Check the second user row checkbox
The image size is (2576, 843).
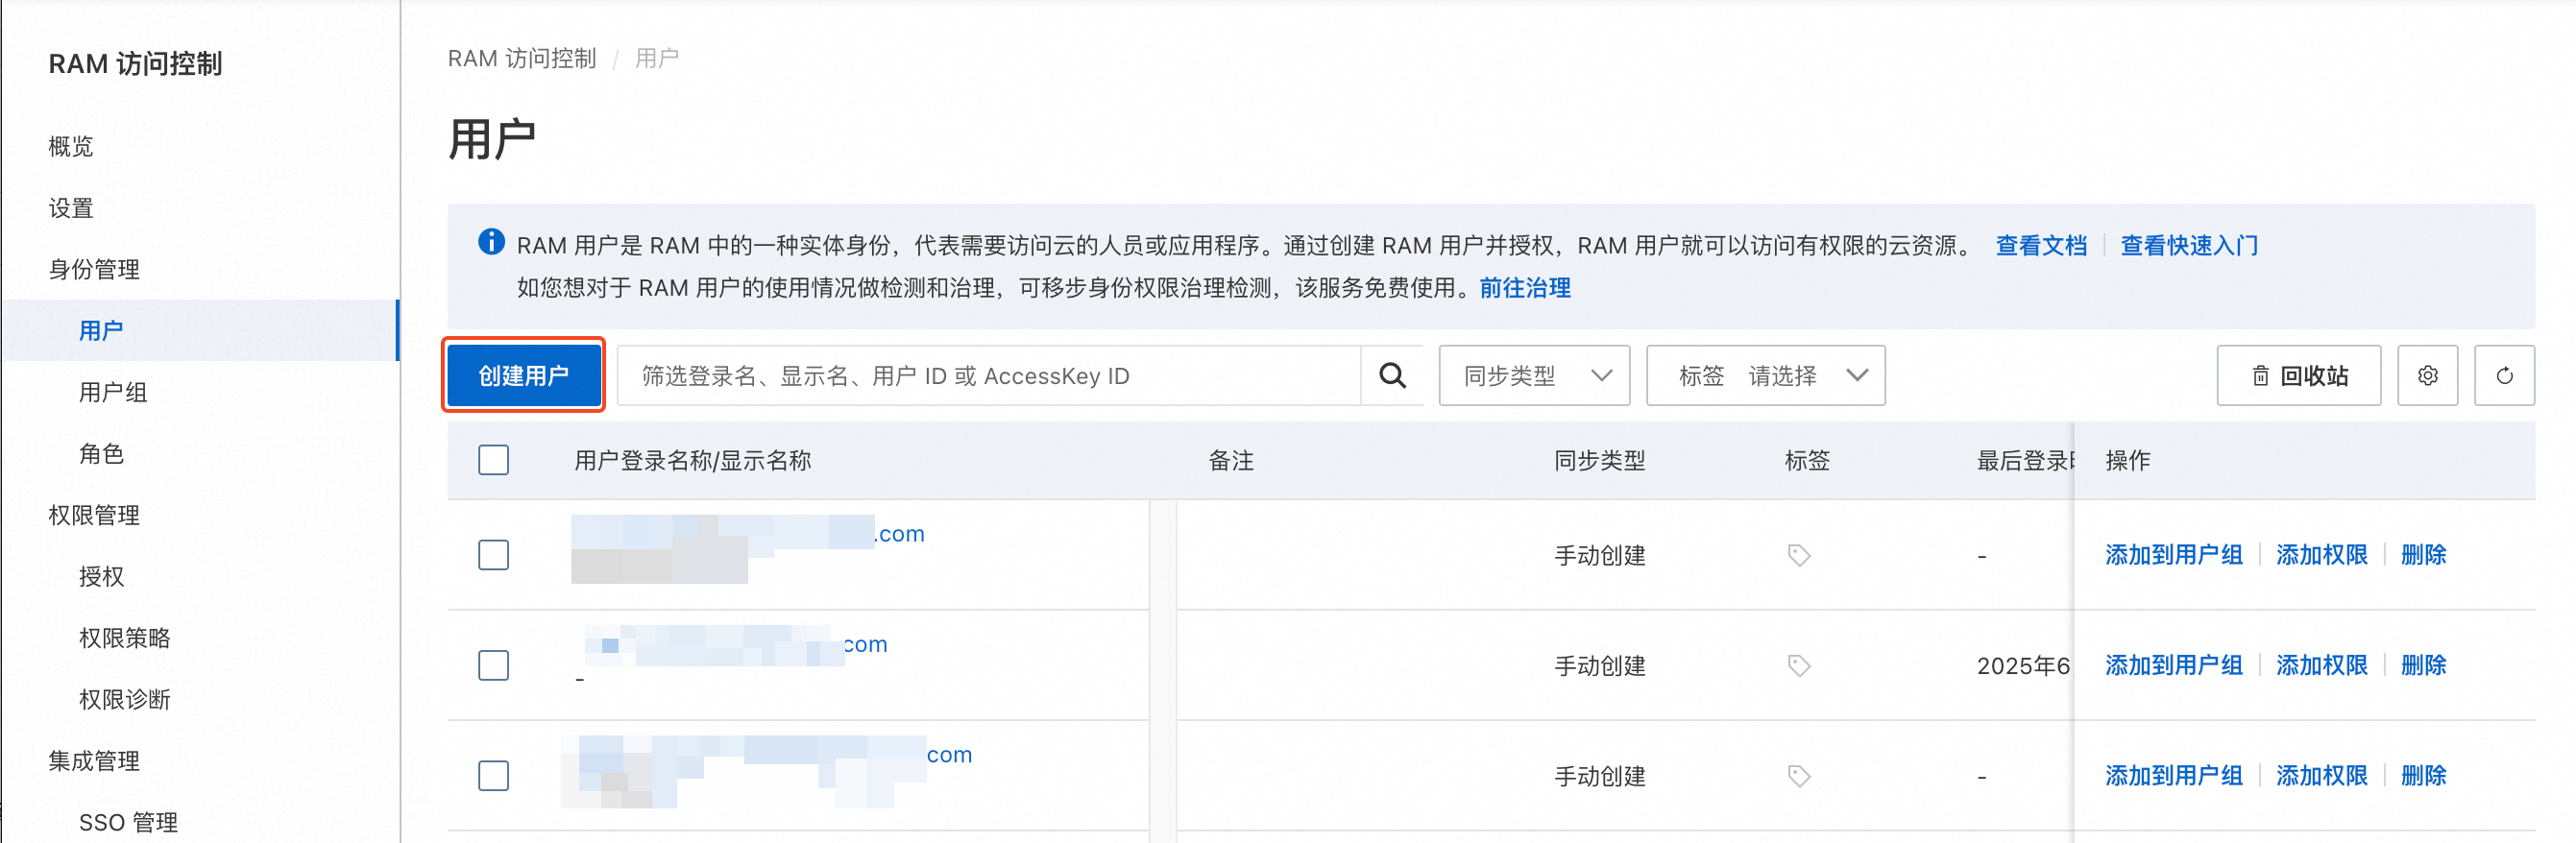pyautogui.click(x=493, y=665)
